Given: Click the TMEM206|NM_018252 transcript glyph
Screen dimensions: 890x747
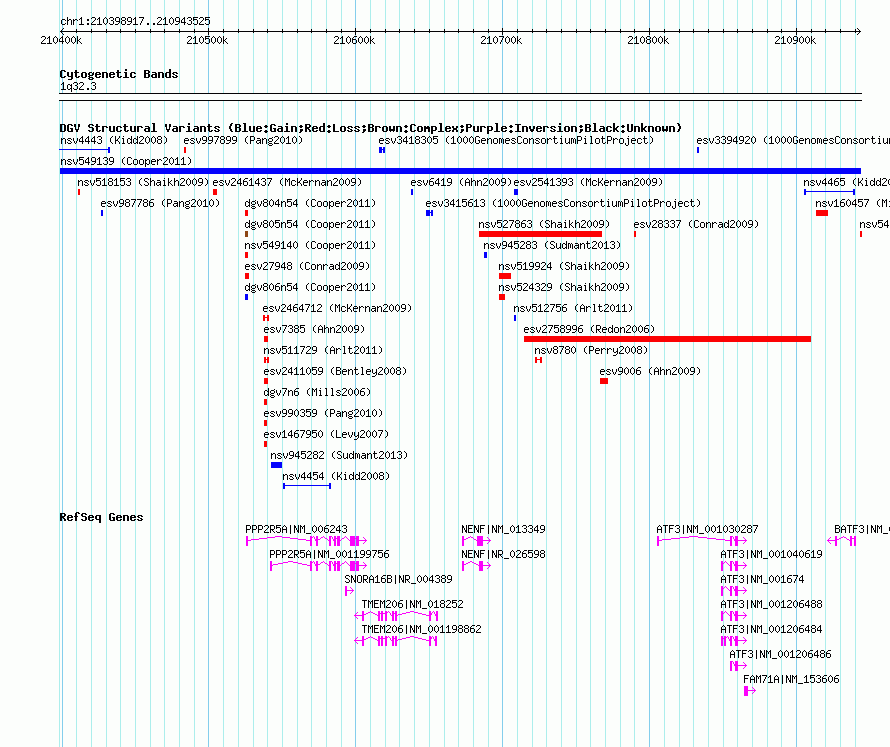Looking at the screenshot, I should [x=396, y=616].
